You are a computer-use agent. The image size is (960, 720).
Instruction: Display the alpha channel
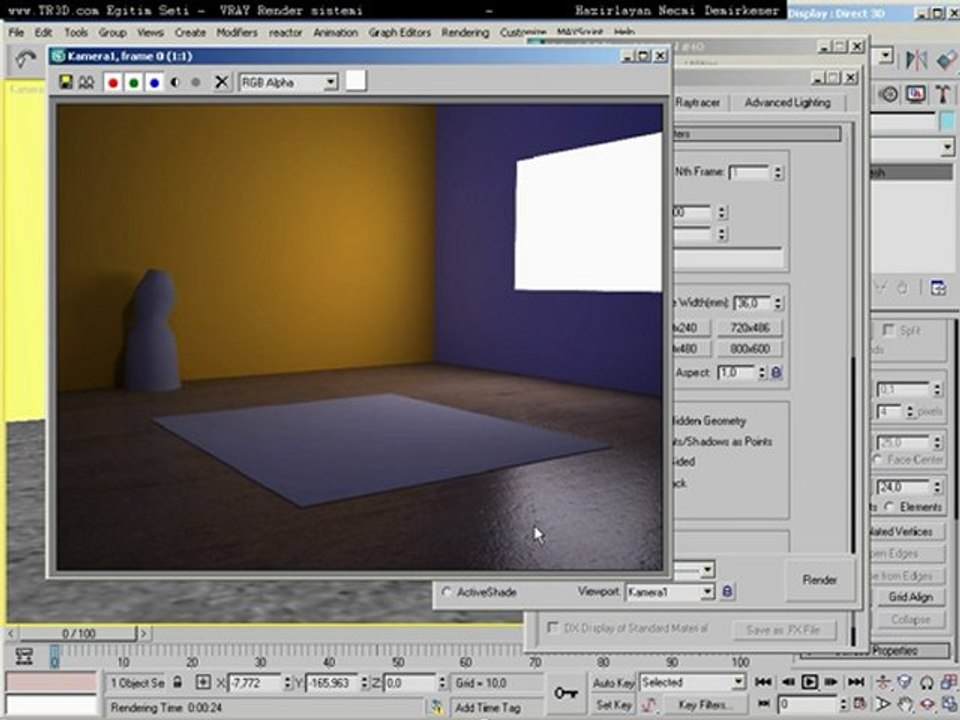point(175,82)
